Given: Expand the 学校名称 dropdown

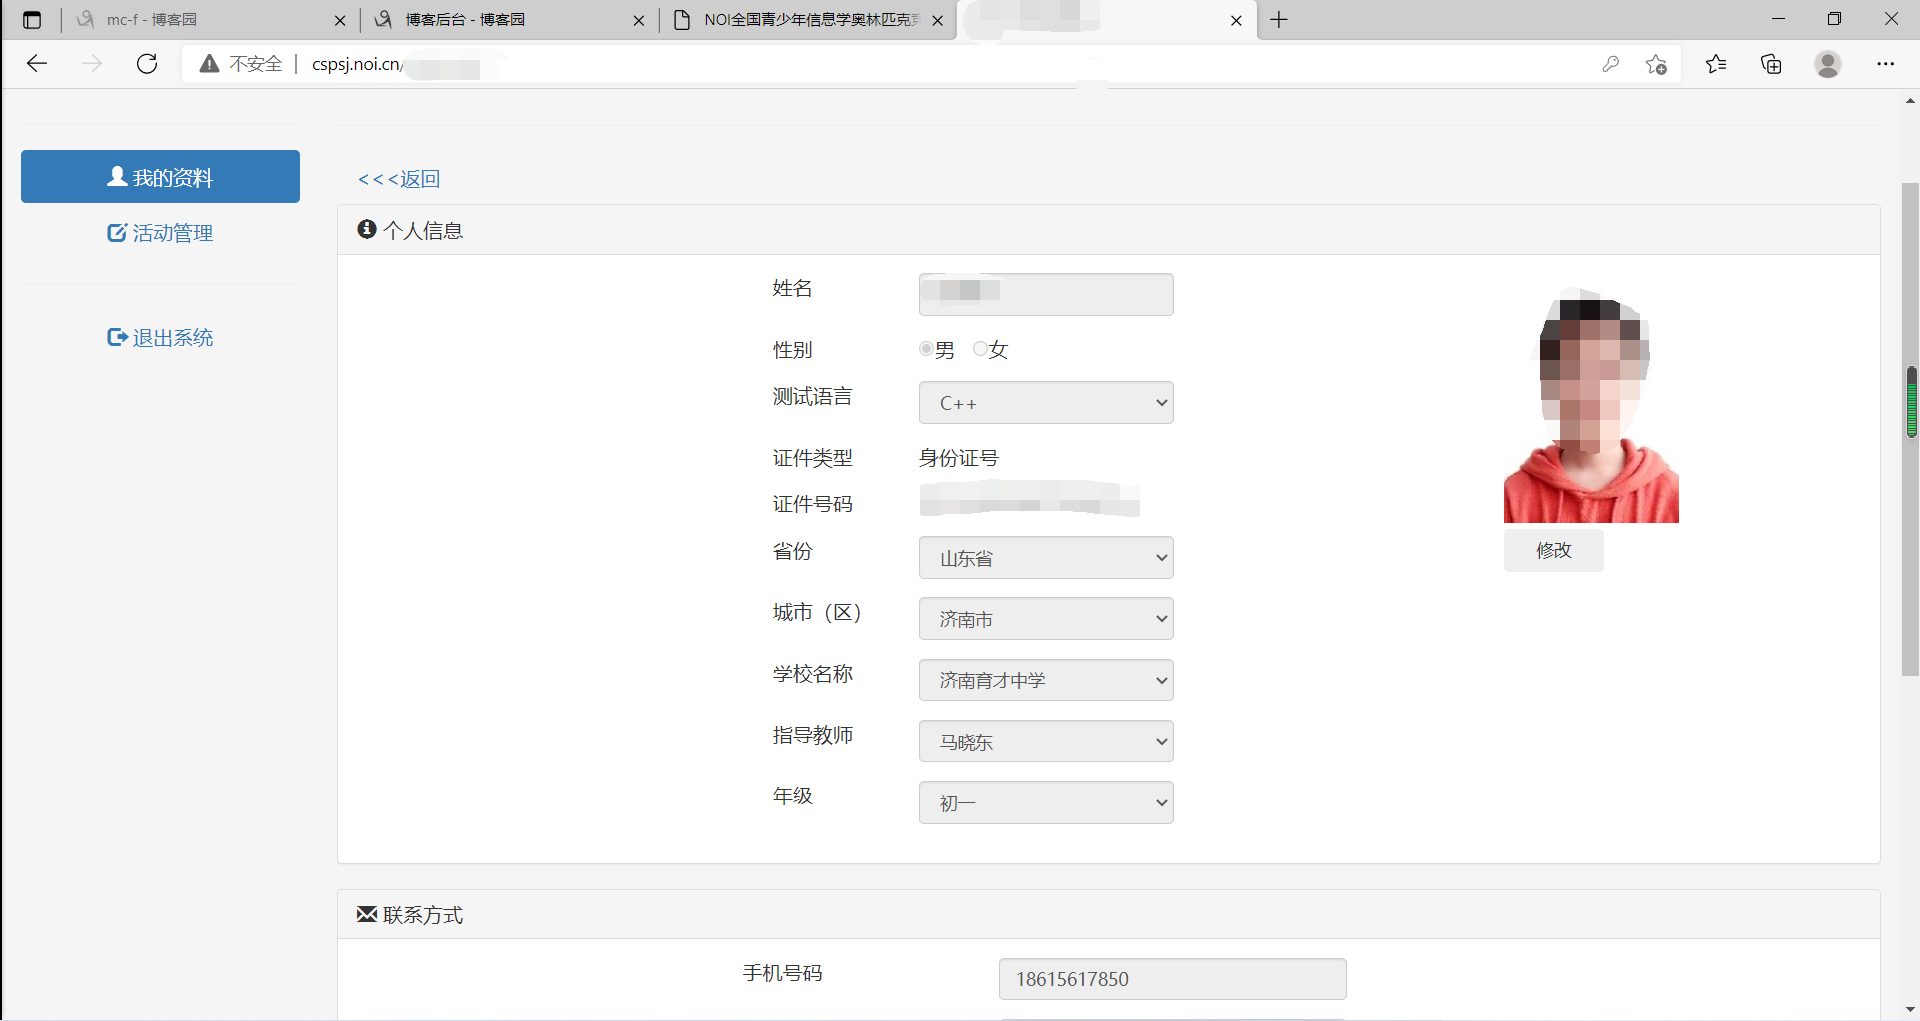Looking at the screenshot, I should (1045, 681).
